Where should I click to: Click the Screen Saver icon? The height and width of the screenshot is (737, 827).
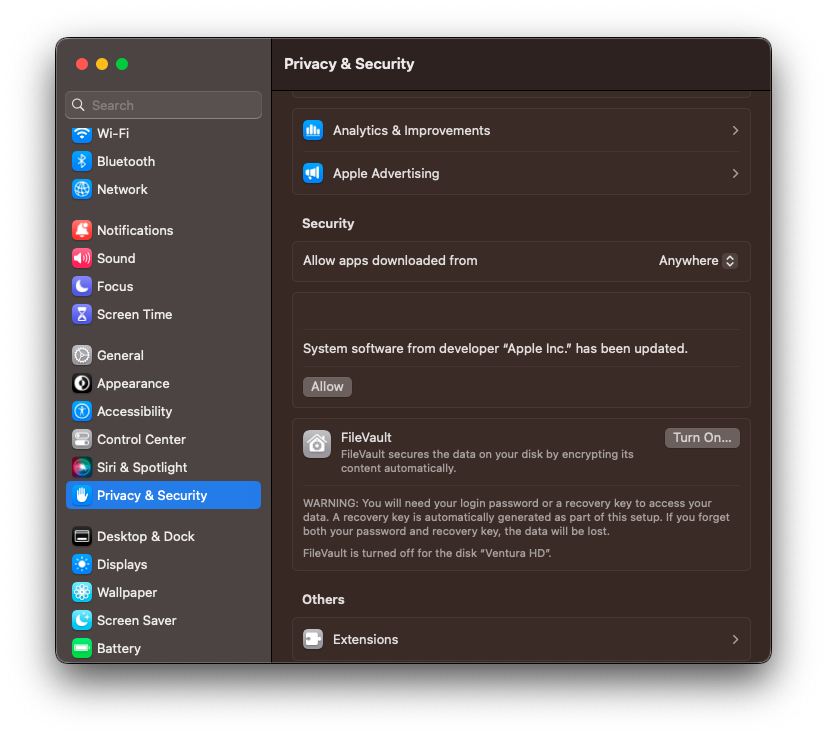(x=82, y=620)
